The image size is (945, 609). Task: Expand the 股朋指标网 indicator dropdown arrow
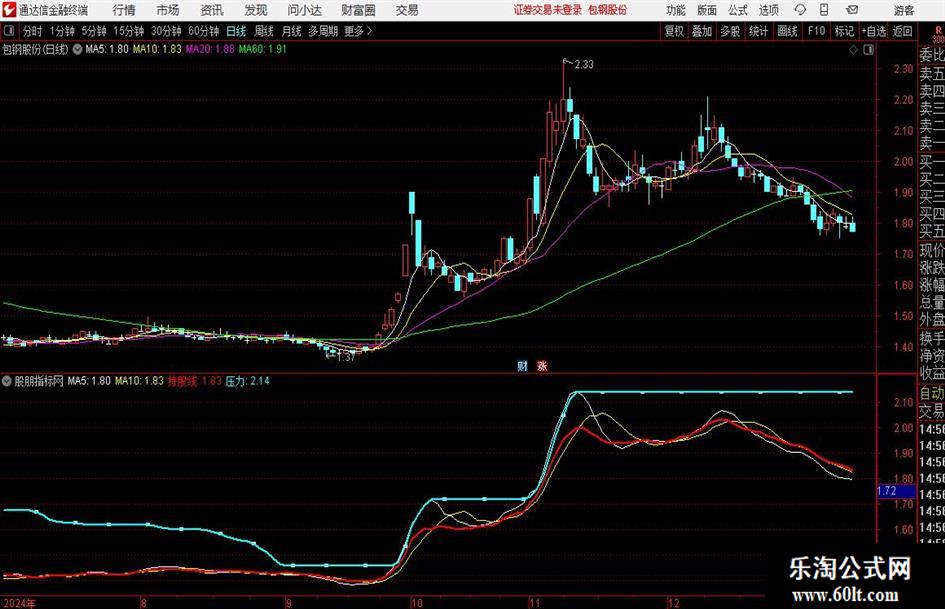(7, 381)
